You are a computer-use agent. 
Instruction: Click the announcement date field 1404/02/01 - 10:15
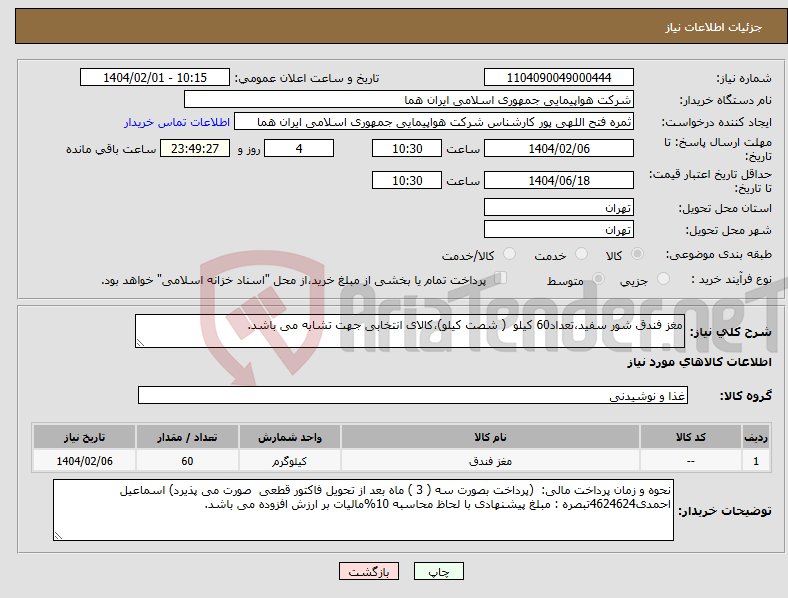[x=155, y=77]
